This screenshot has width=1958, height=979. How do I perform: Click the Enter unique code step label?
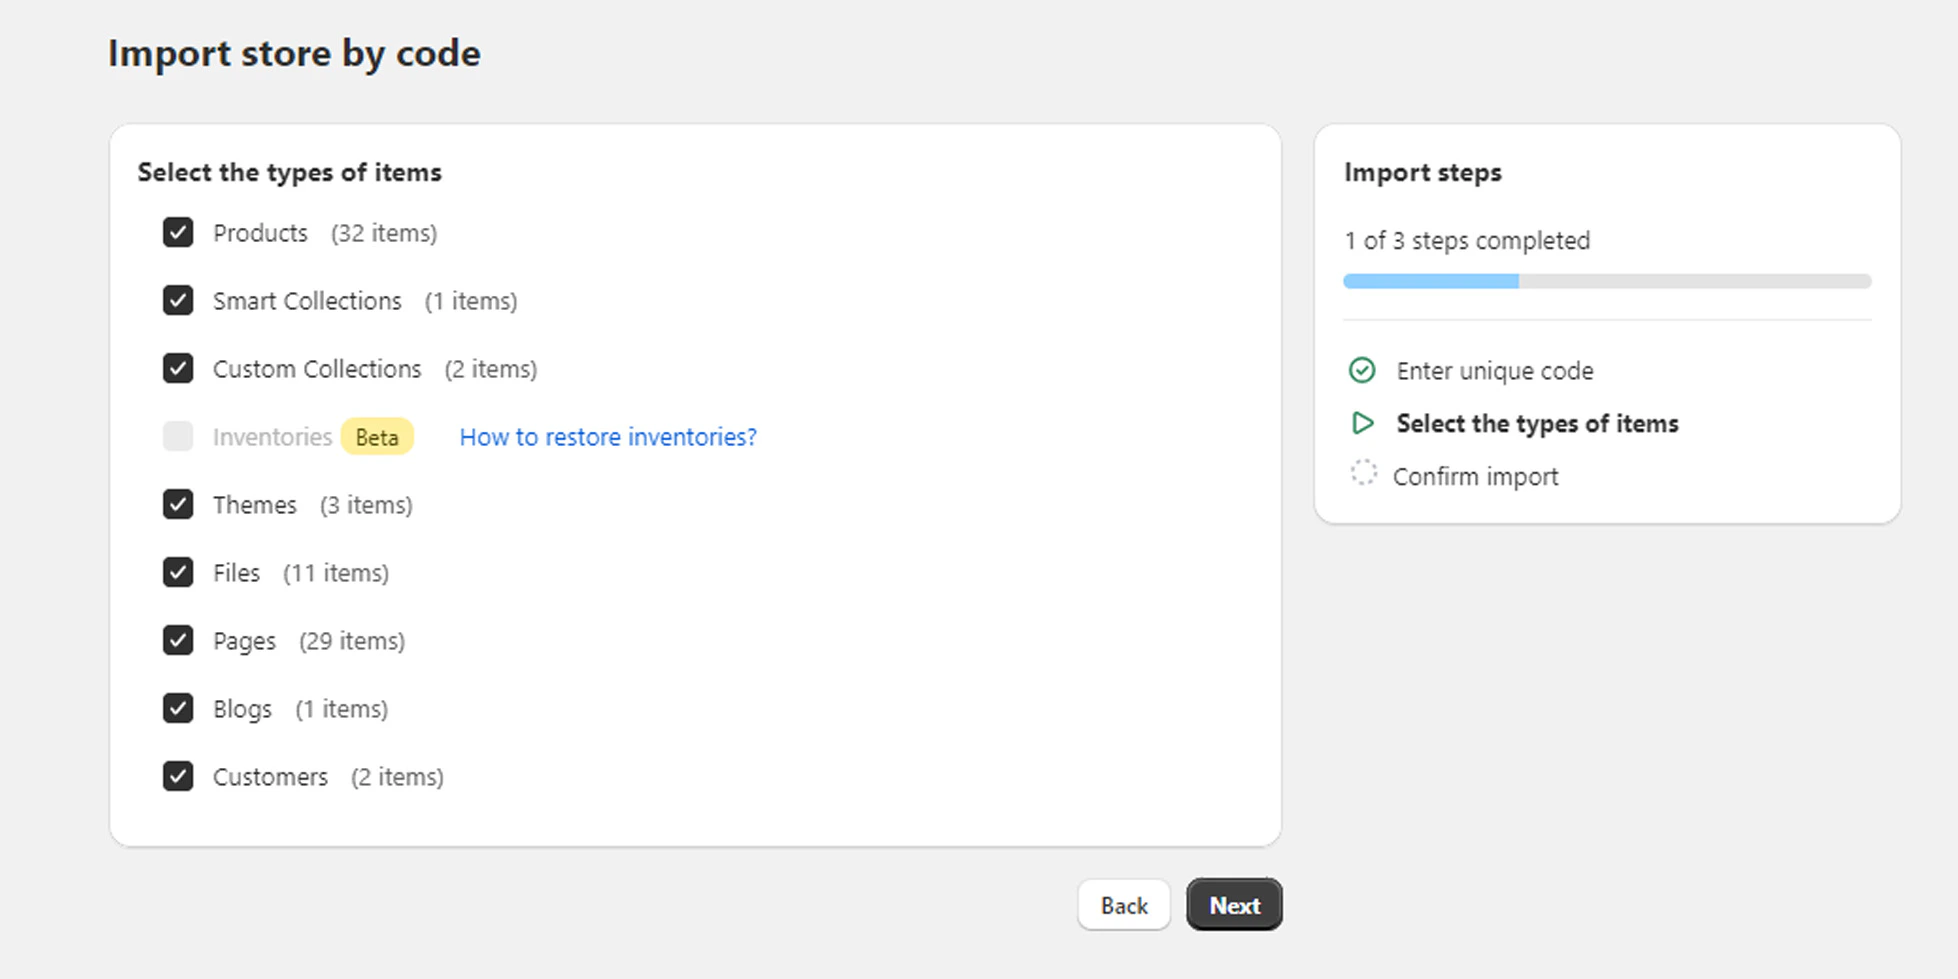coord(1494,370)
